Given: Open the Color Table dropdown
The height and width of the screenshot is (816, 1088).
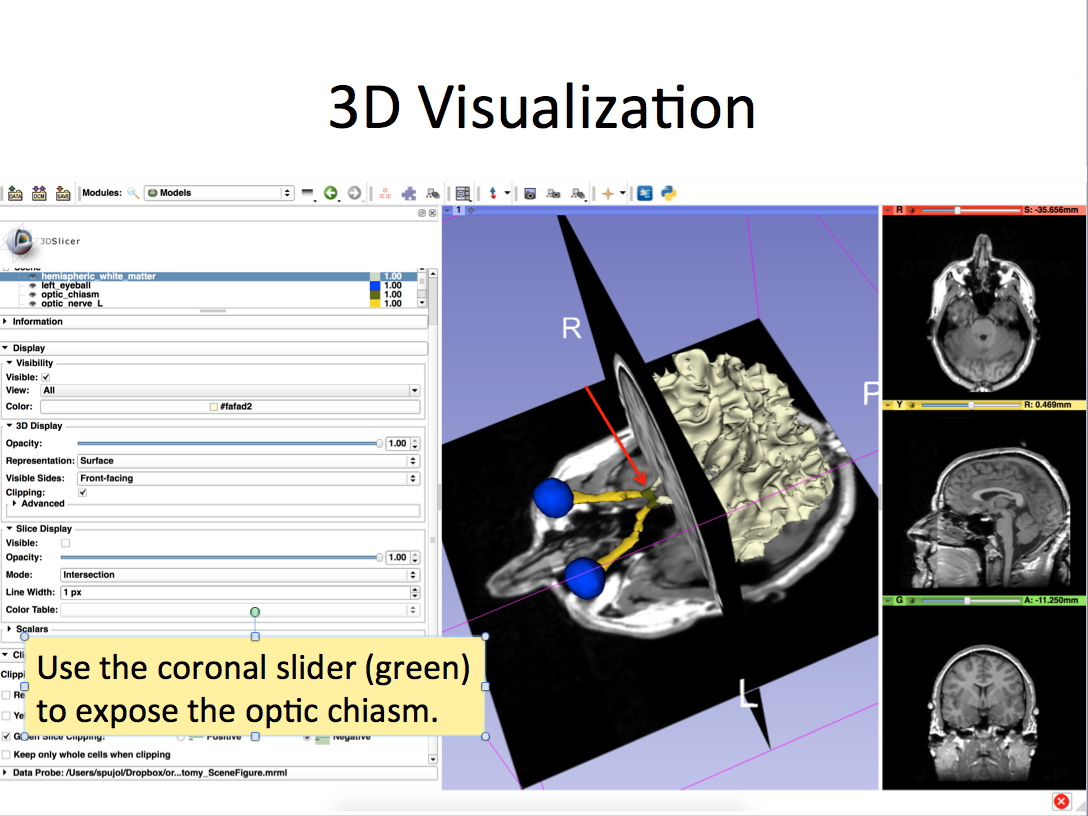Looking at the screenshot, I should (240, 610).
